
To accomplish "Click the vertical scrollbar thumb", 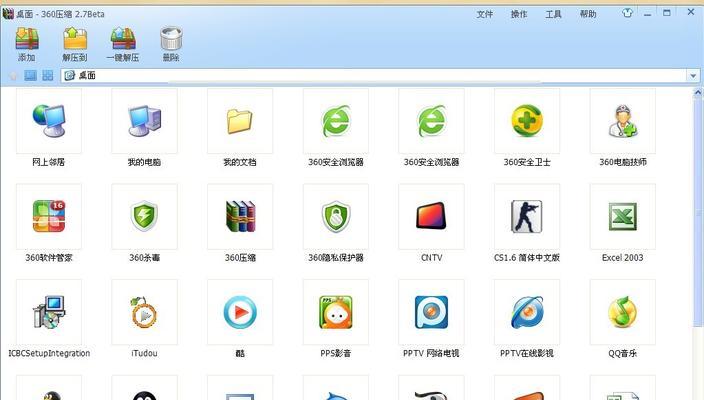I will pos(697,211).
